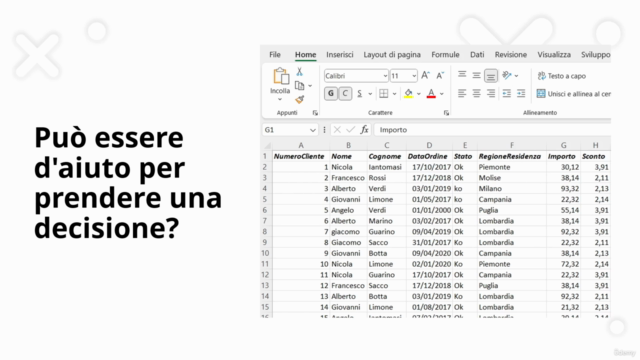Open the Dati tab

pyautogui.click(x=477, y=55)
